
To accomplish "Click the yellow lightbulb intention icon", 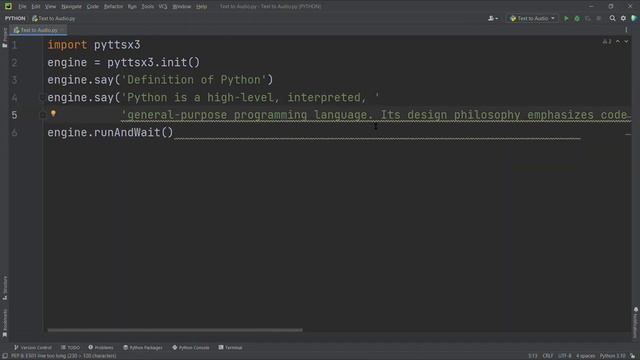I will [x=53, y=114].
